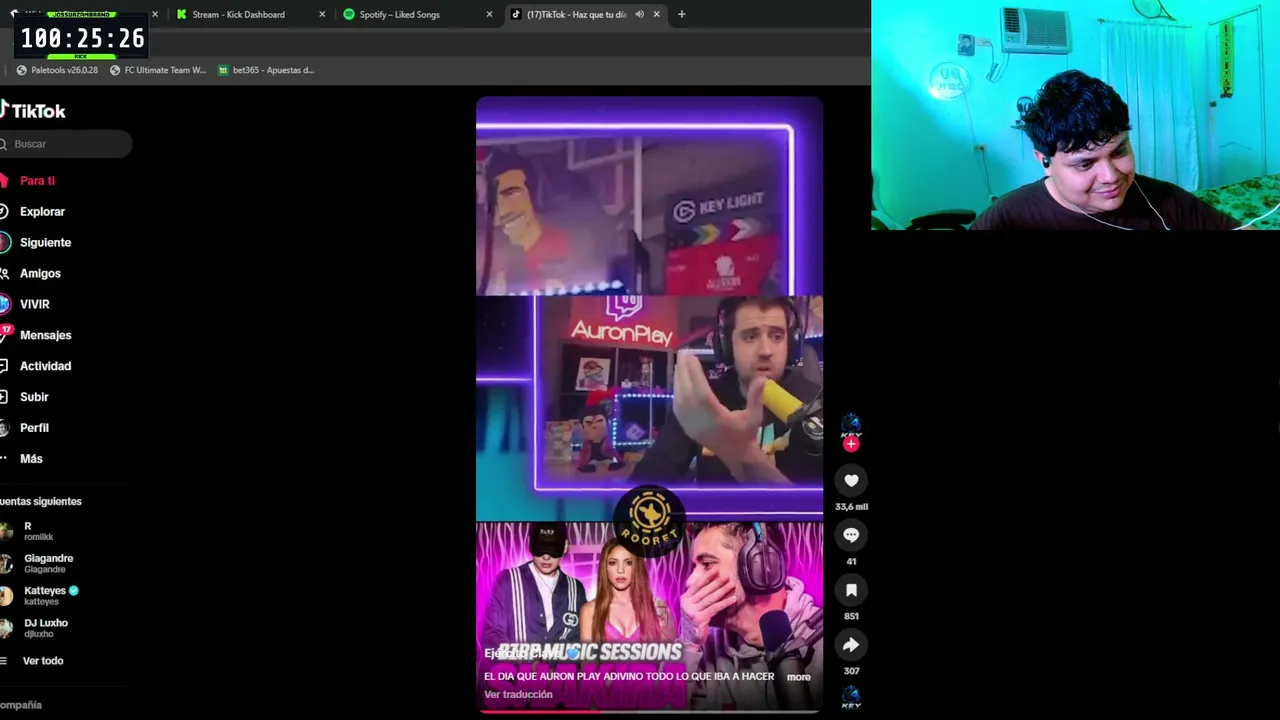The width and height of the screenshot is (1280, 720).
Task: Open the Paletools v26.0.28 bookmark
Action: click(x=57, y=70)
